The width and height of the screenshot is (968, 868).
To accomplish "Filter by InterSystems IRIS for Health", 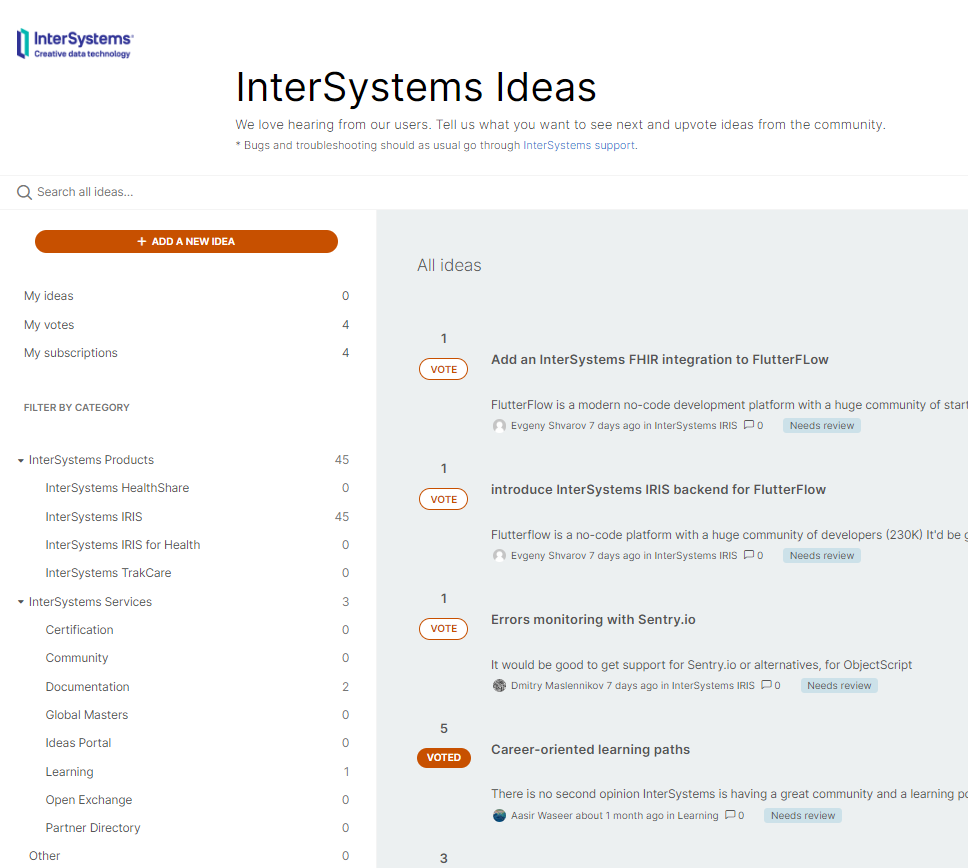I will click(x=123, y=545).
